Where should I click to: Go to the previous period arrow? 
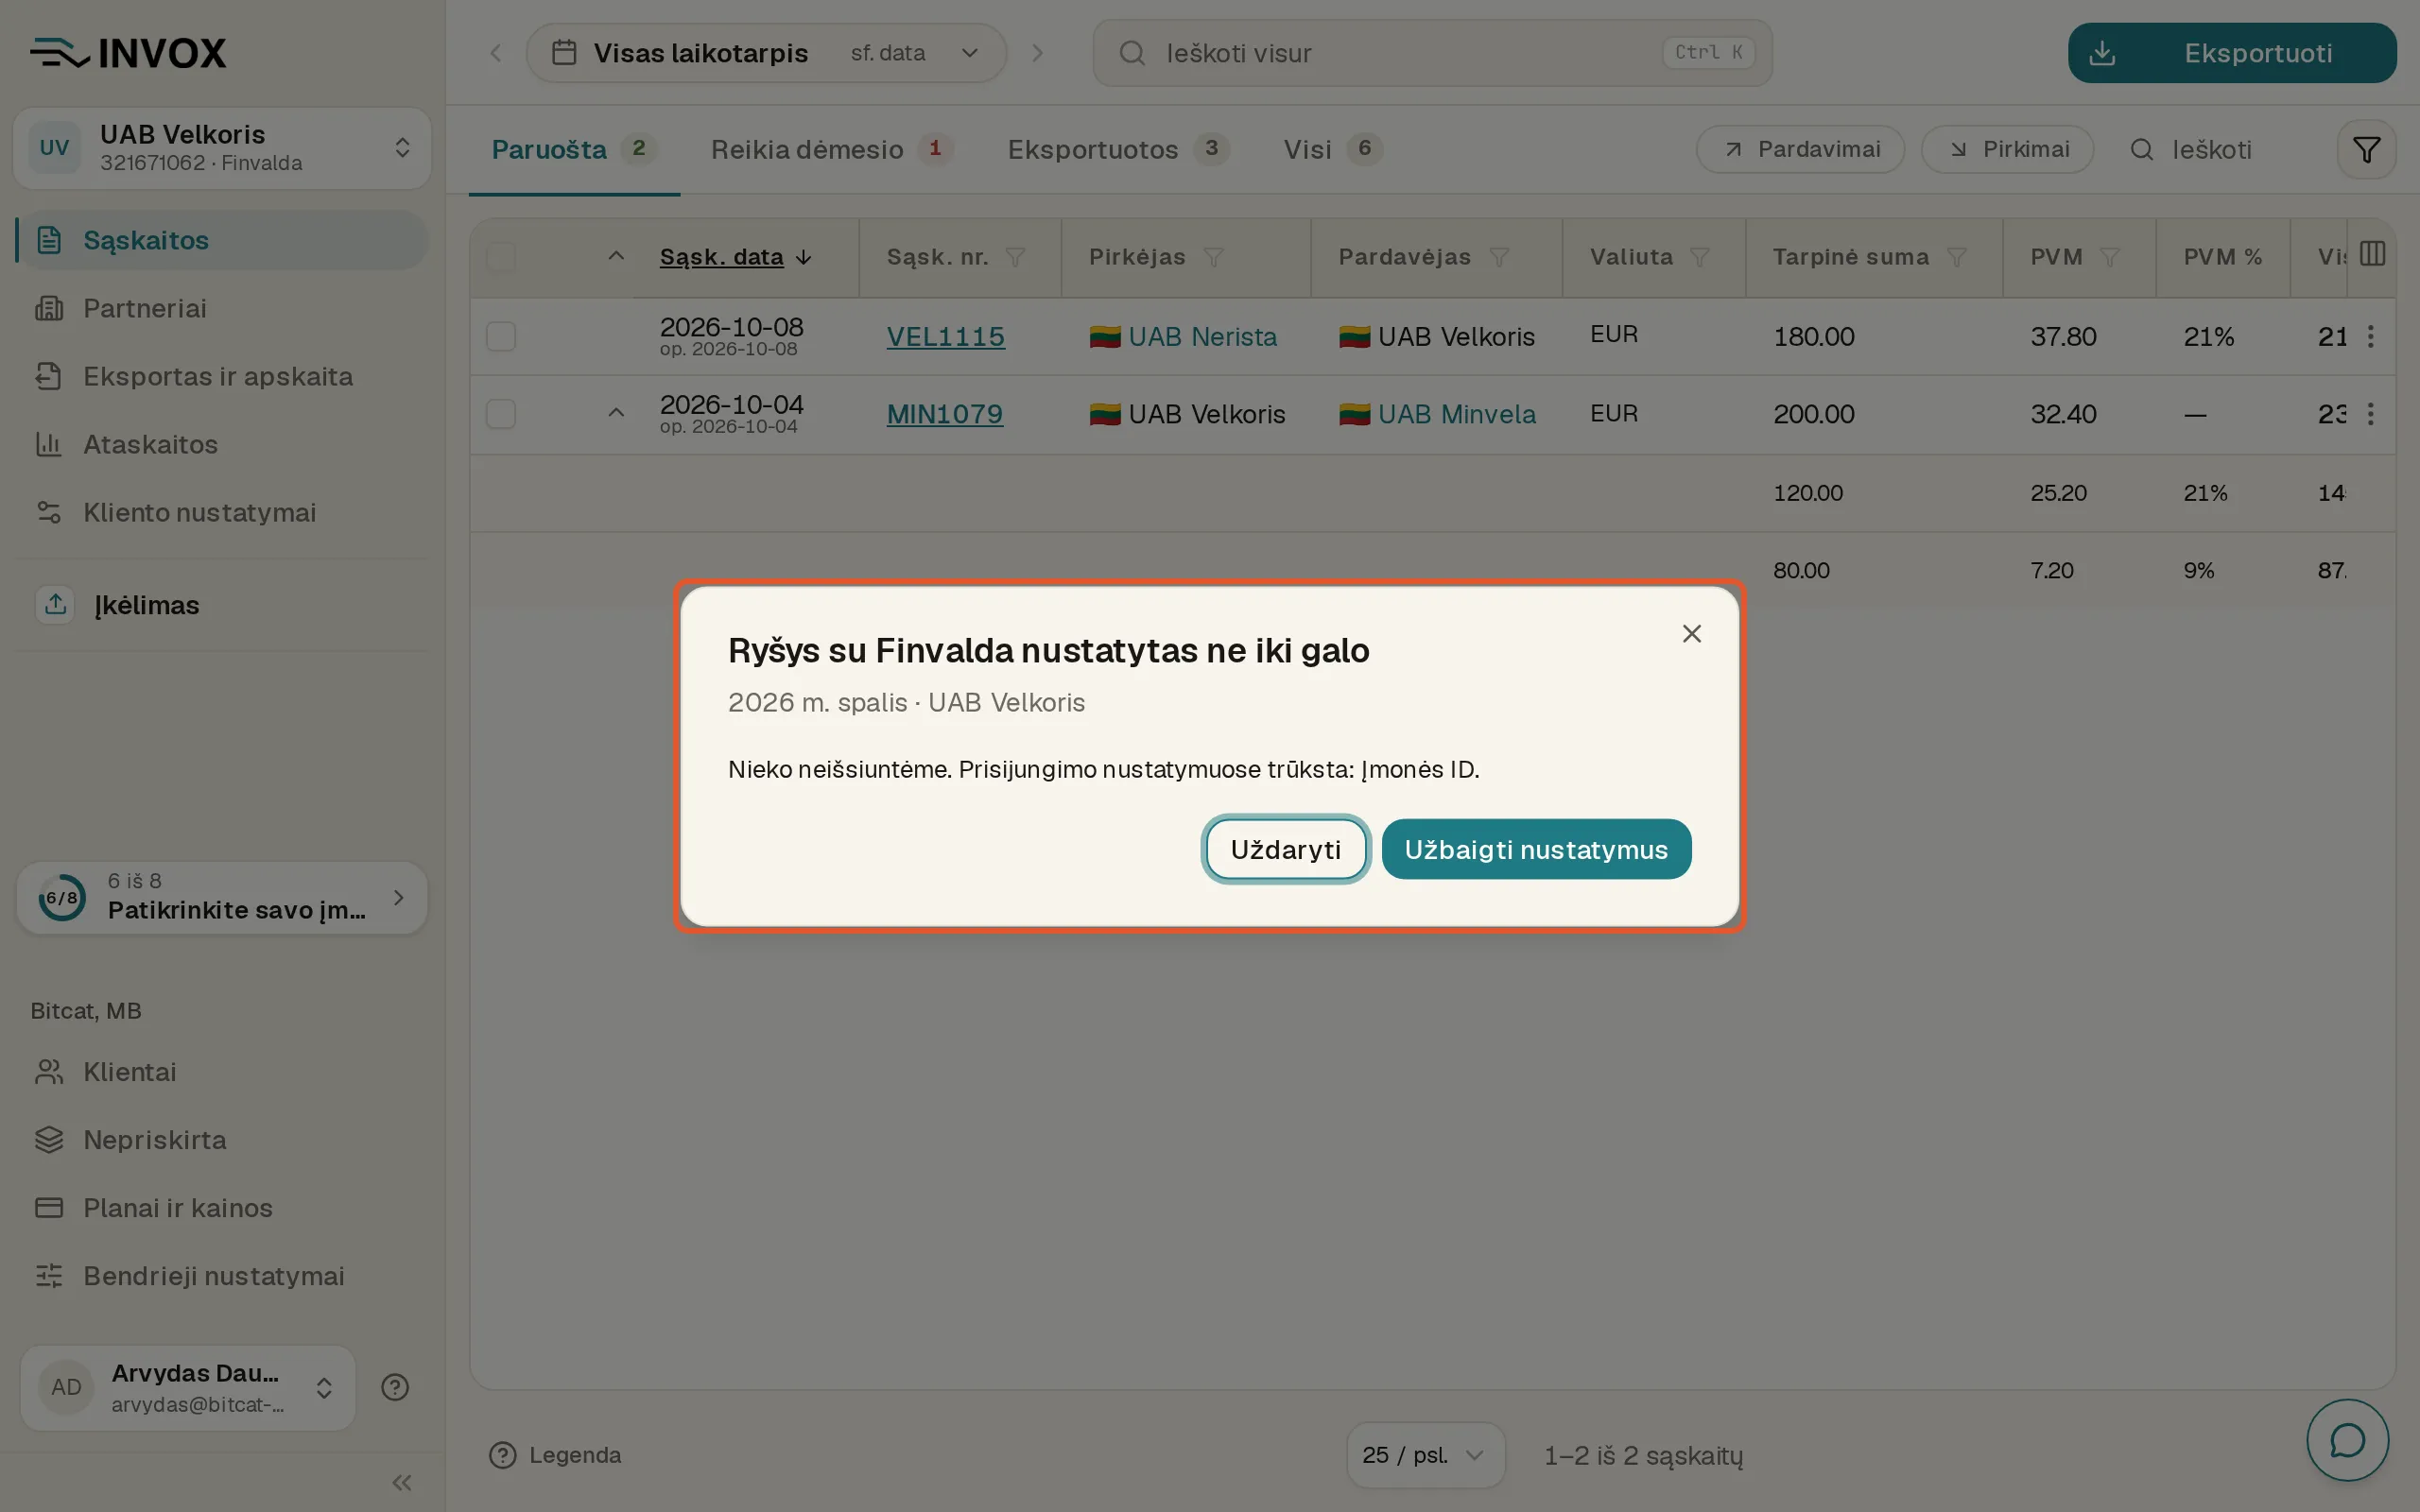pyautogui.click(x=496, y=53)
